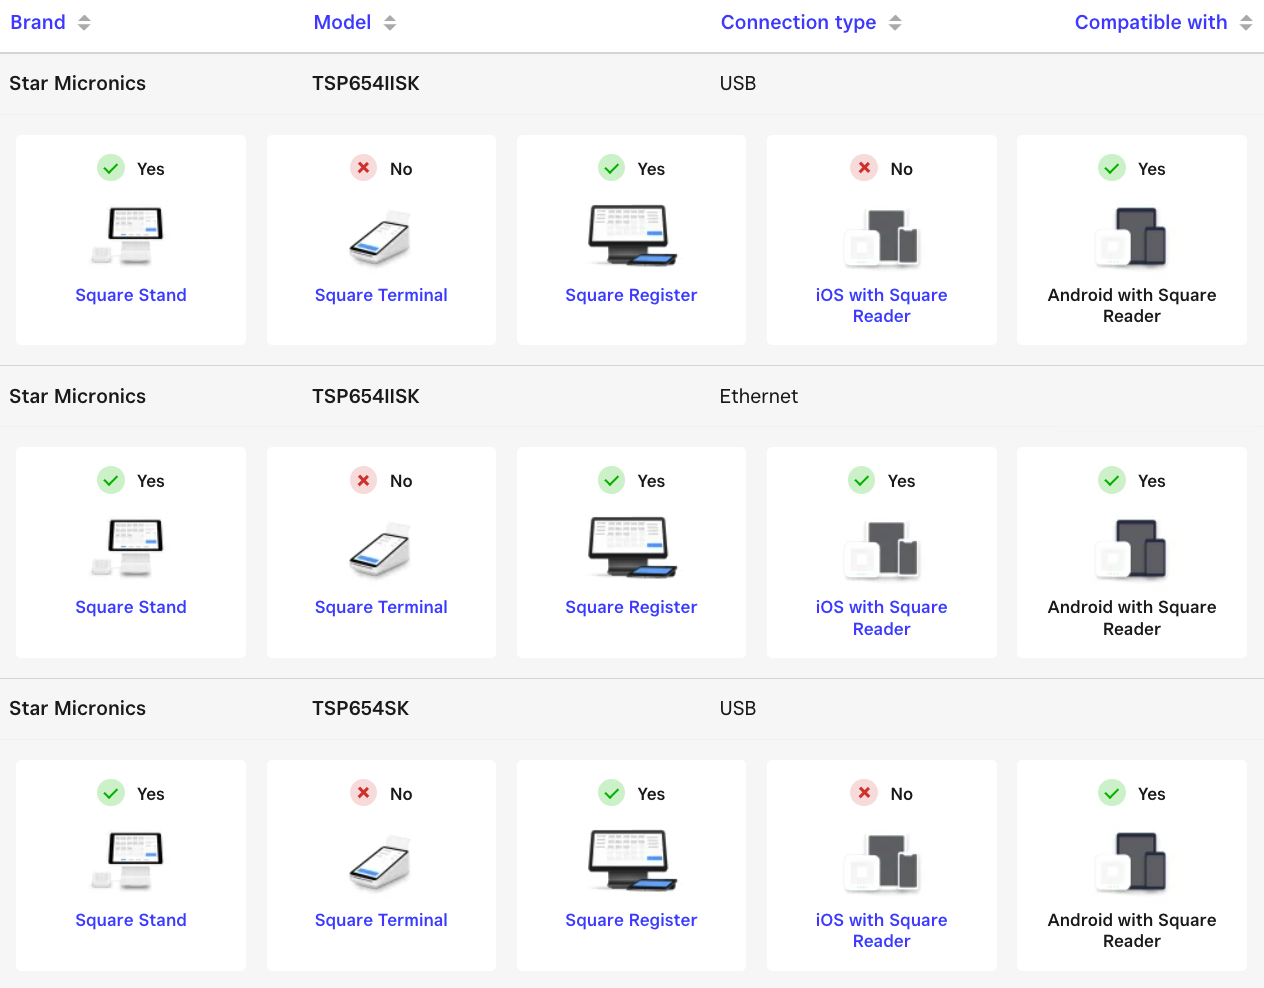Click red X above Square Terminal, TSP654IISK USB row
Viewport: 1264px width, 988px height.
point(364,168)
